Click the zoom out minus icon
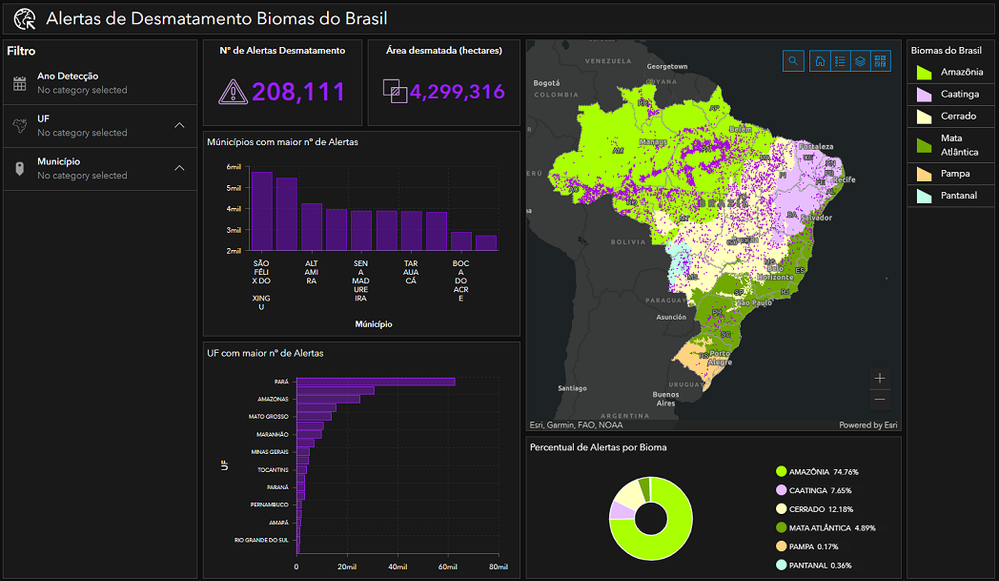The image size is (999, 581). [879, 399]
